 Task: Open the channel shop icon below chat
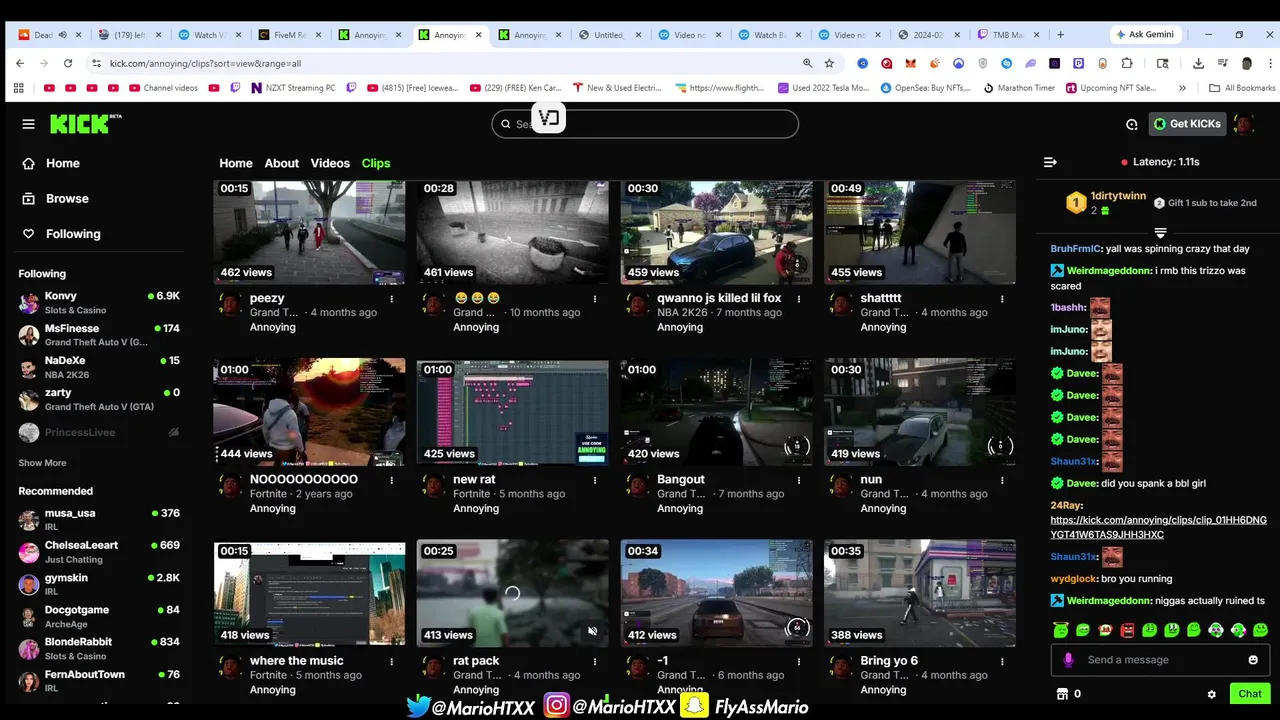pos(1062,694)
